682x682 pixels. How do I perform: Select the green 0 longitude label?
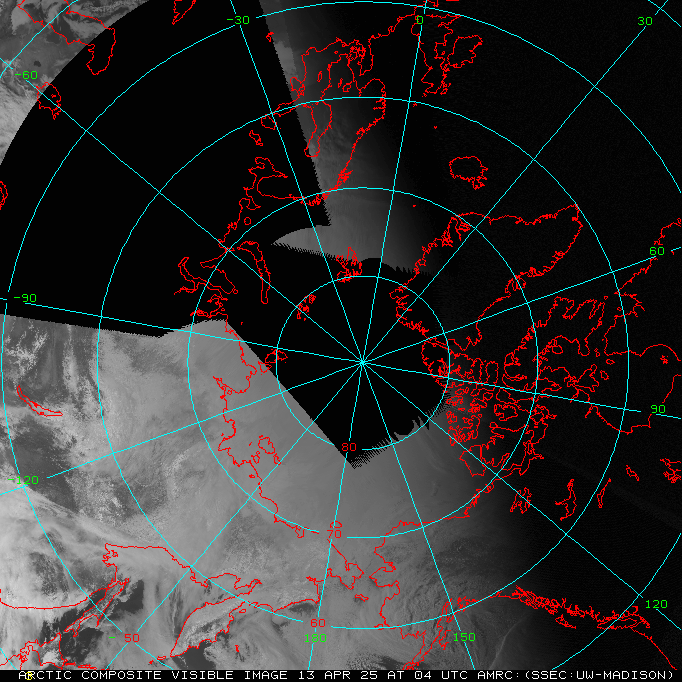tap(419, 20)
